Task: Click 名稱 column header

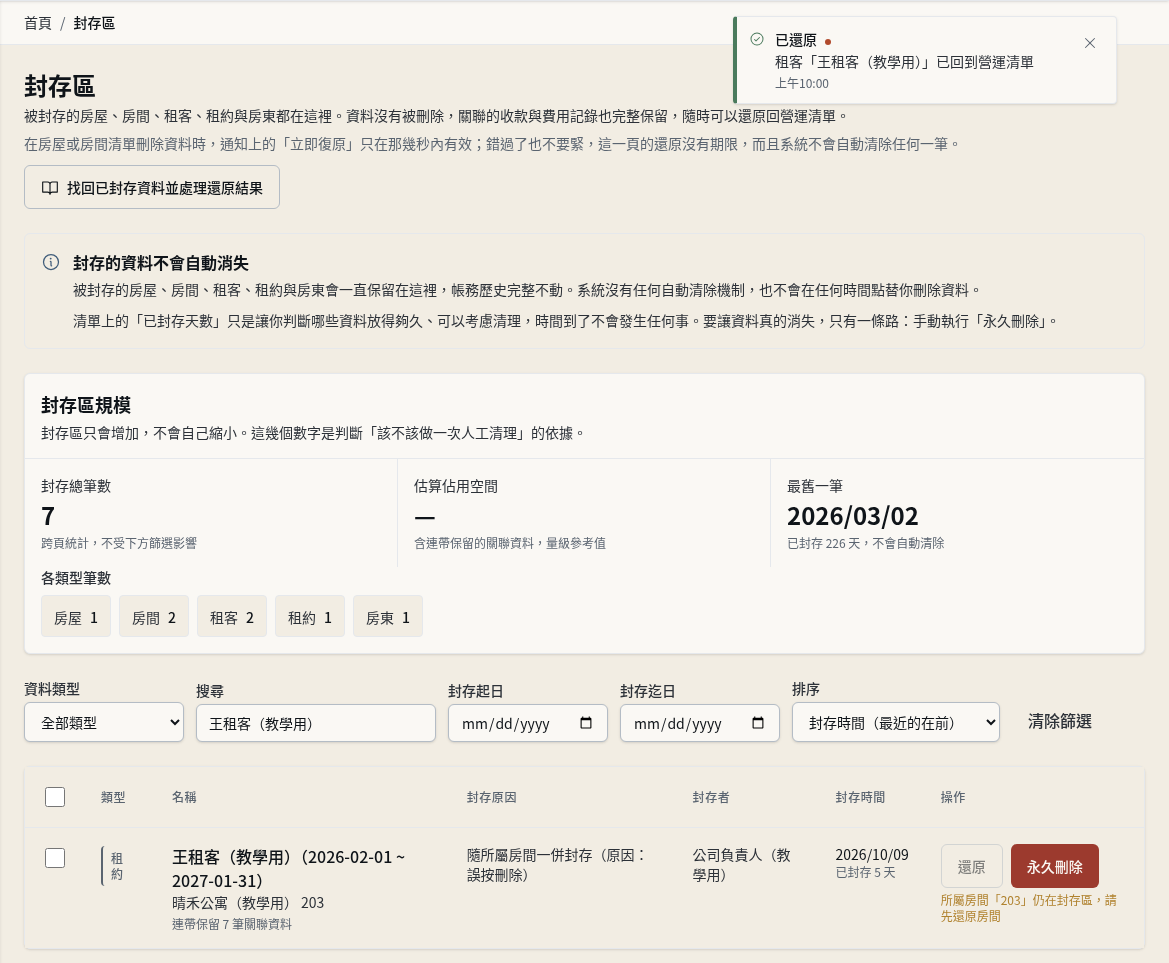Action: coord(184,797)
